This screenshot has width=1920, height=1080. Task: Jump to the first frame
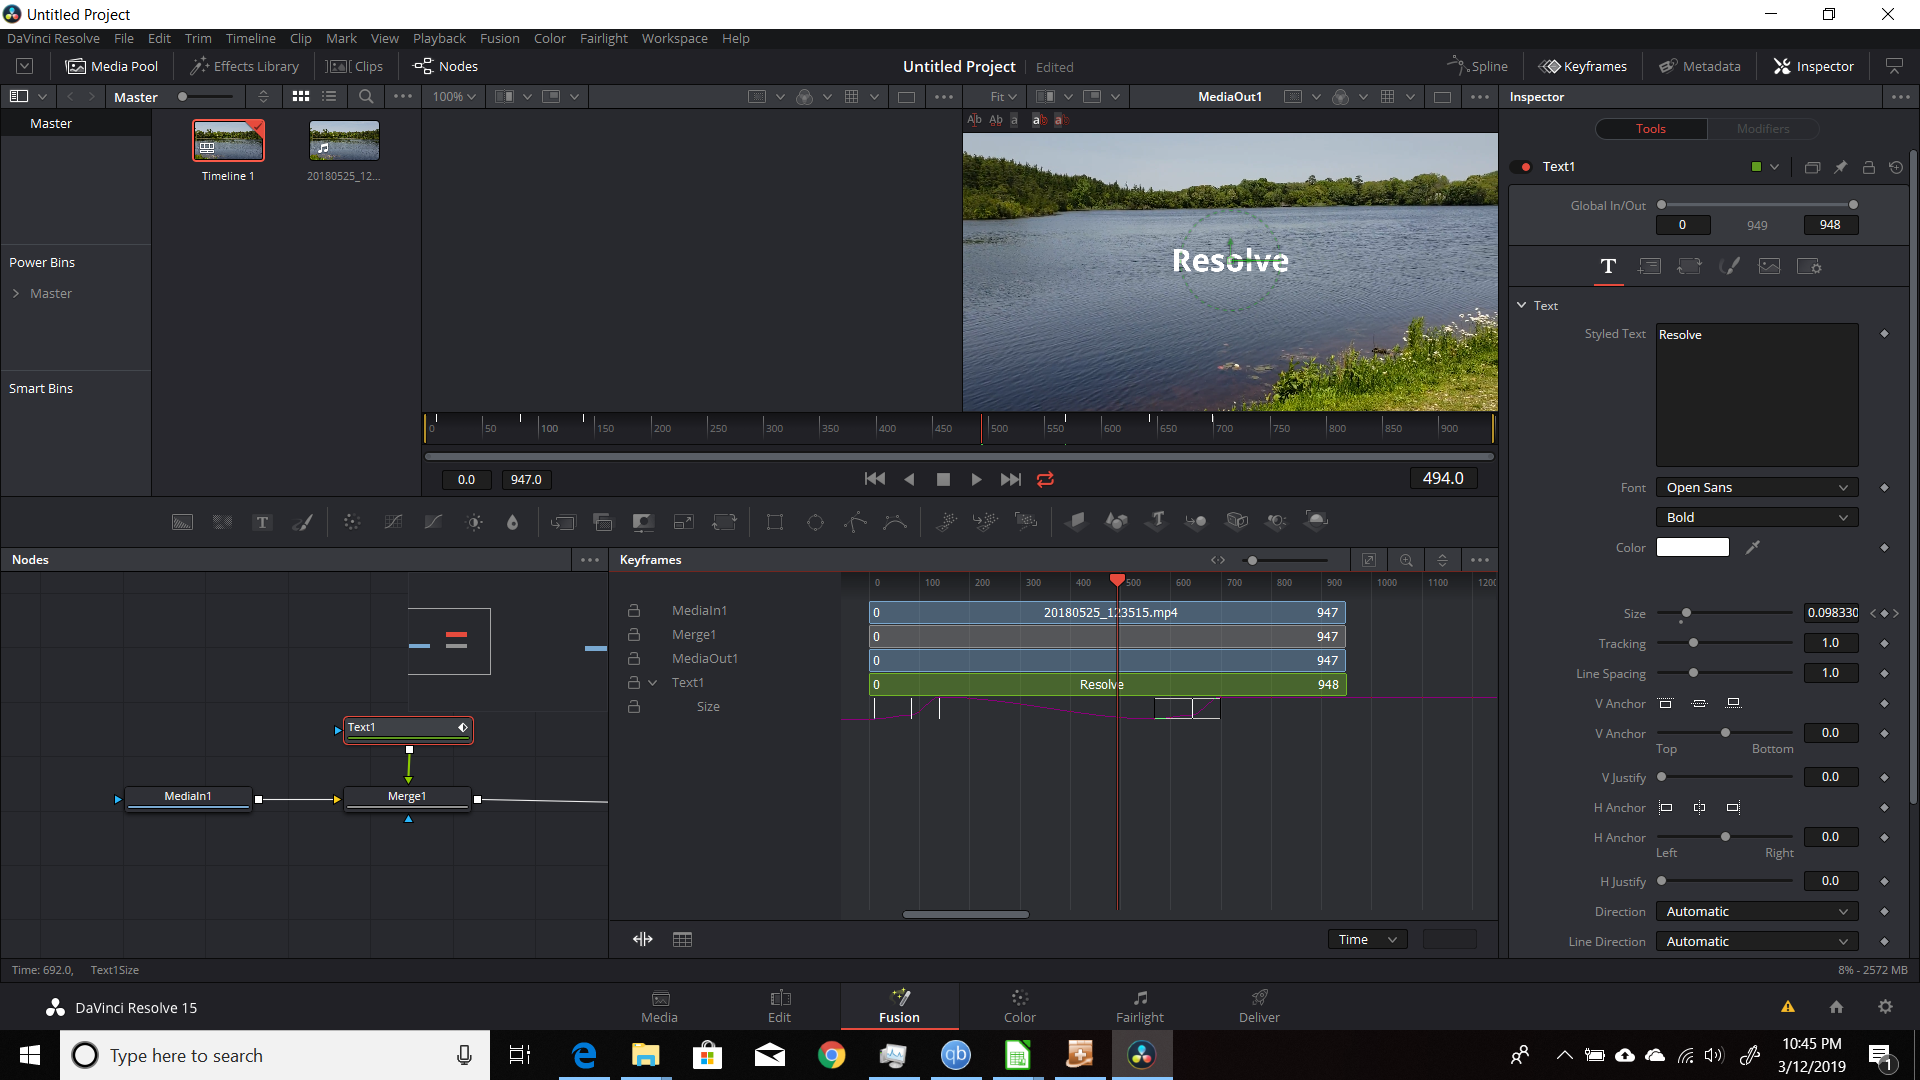coord(874,479)
